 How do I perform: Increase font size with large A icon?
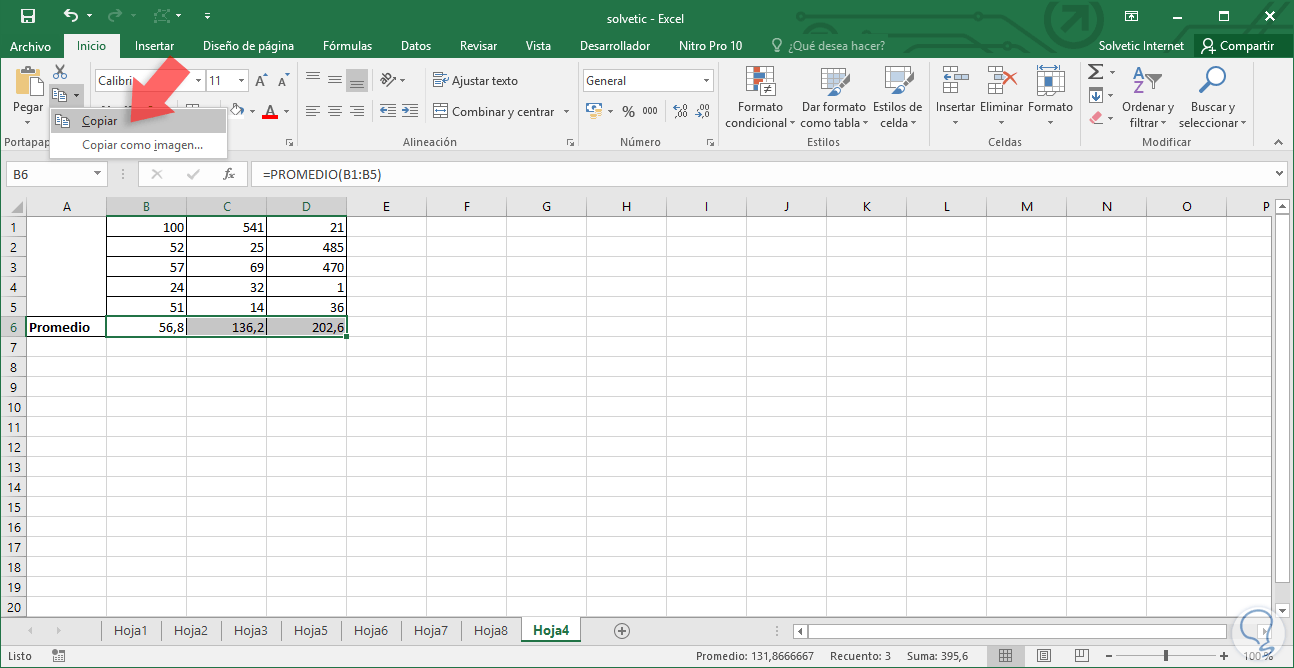click(261, 81)
